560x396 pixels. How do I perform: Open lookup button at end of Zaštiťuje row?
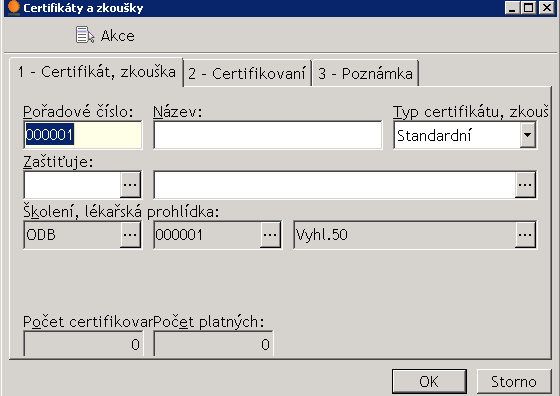(525, 185)
